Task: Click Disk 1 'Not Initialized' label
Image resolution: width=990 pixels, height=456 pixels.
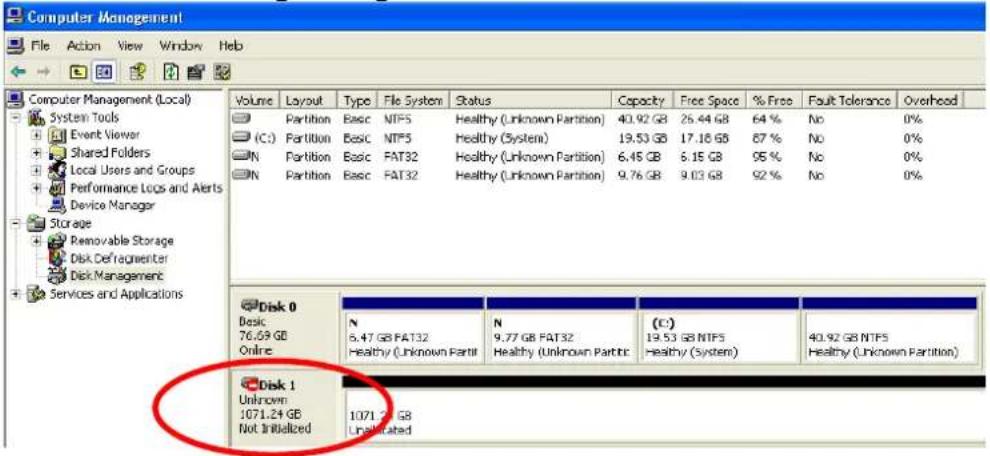Action: tap(275, 428)
